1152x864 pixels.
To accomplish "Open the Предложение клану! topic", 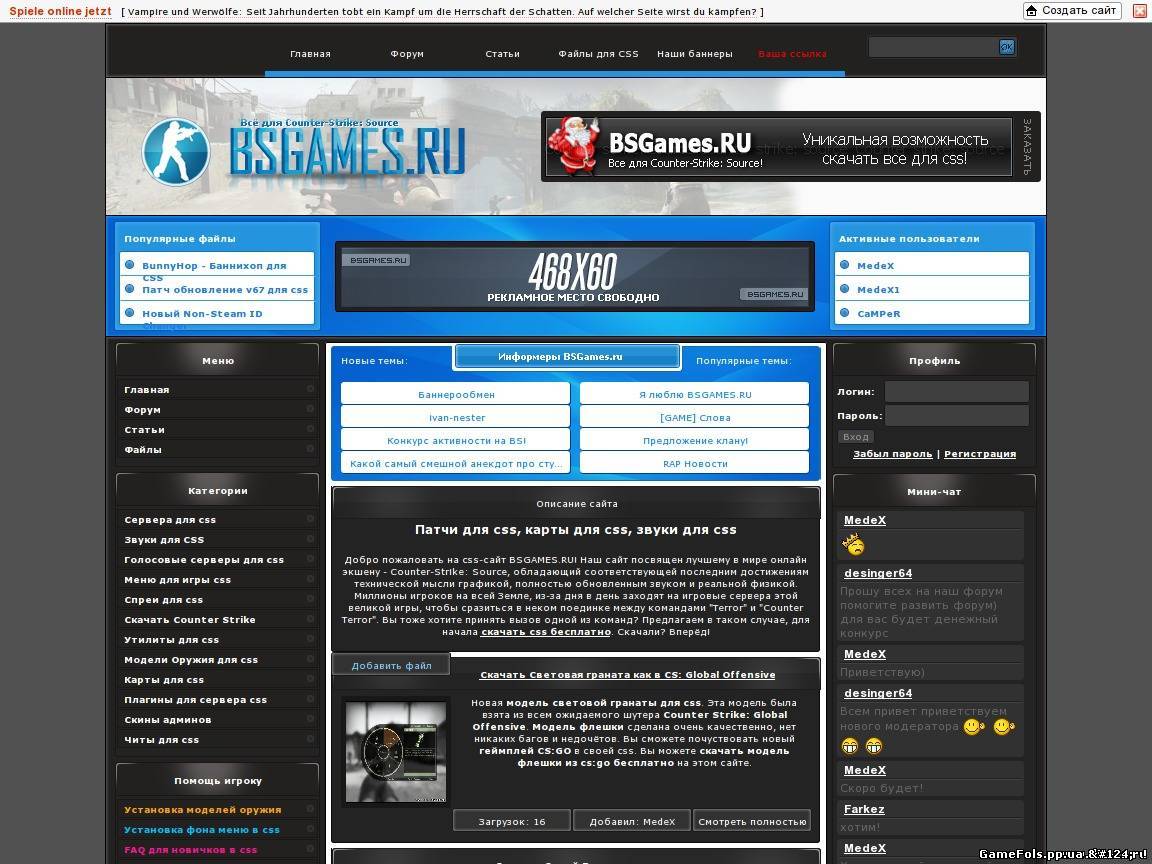I will tap(695, 441).
